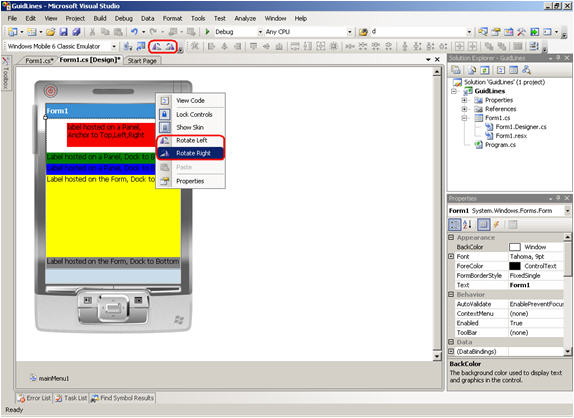Click the Undo arrow icon
The image size is (574, 418).
134,32
